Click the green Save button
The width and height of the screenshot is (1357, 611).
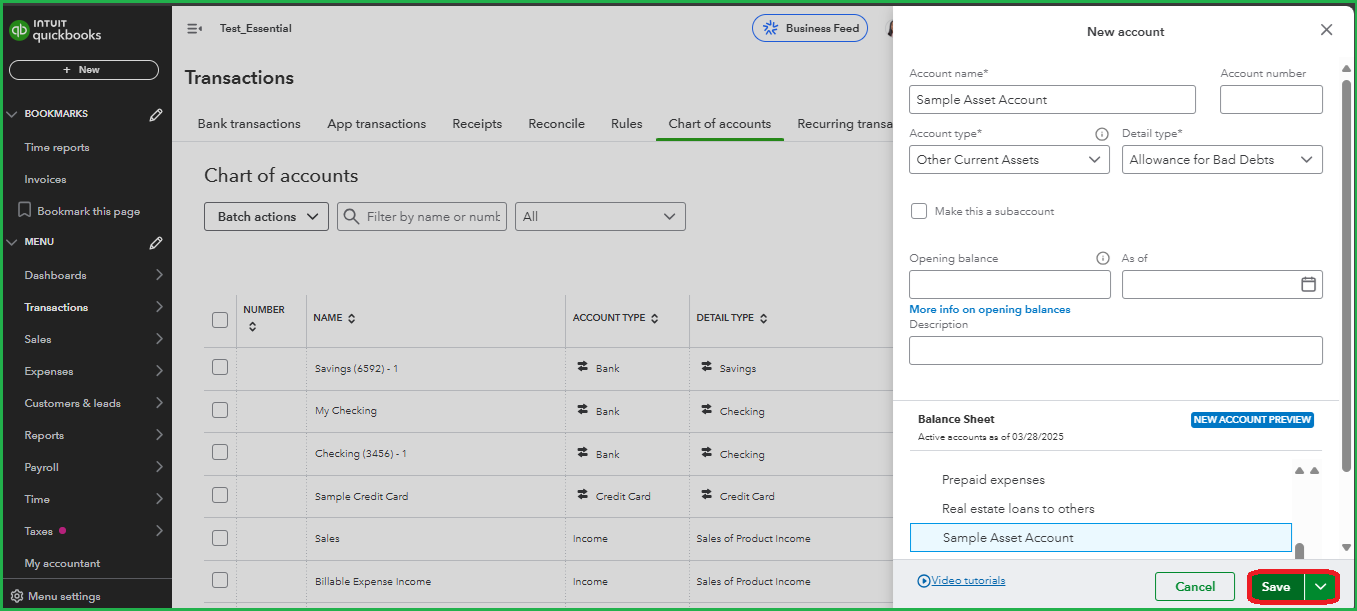(x=1275, y=586)
